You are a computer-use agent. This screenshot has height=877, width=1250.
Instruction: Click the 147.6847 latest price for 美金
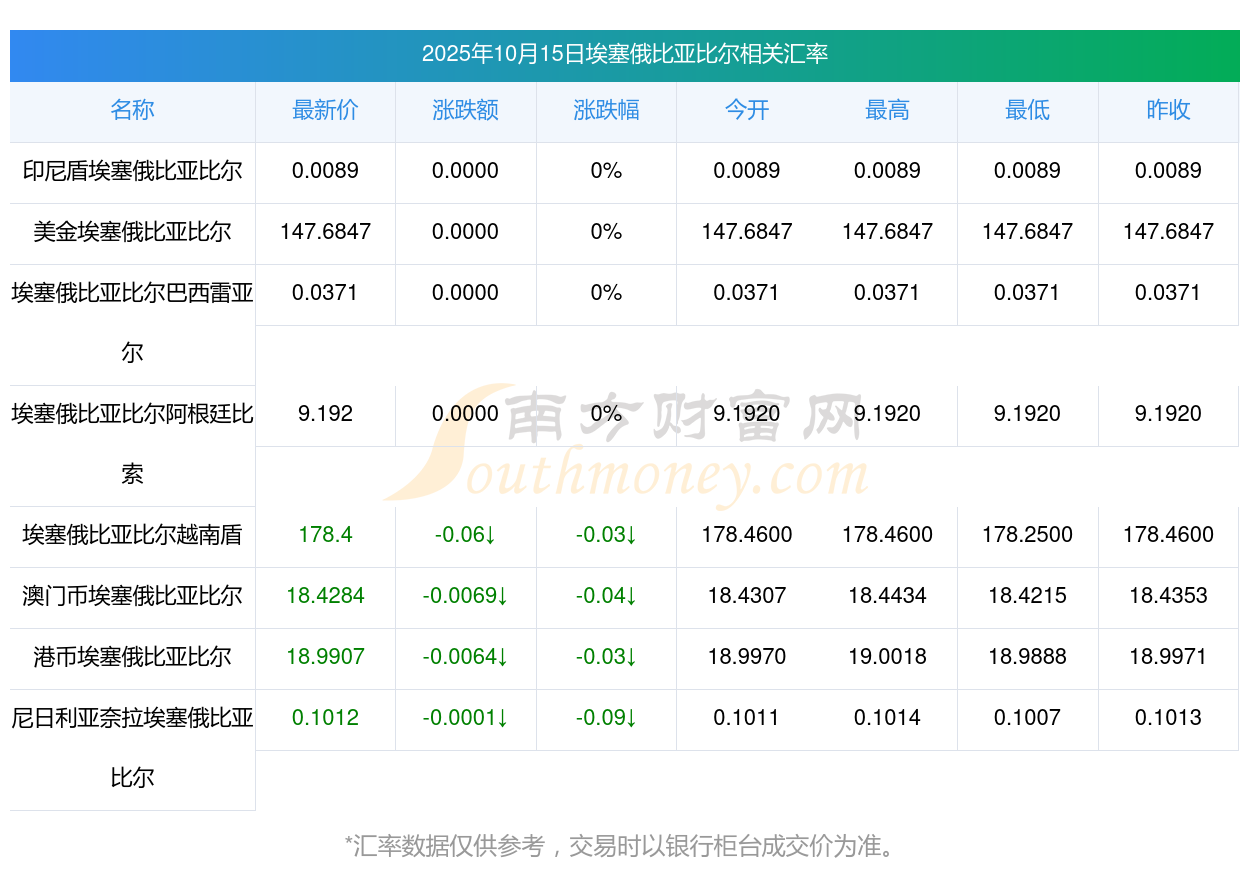(325, 232)
